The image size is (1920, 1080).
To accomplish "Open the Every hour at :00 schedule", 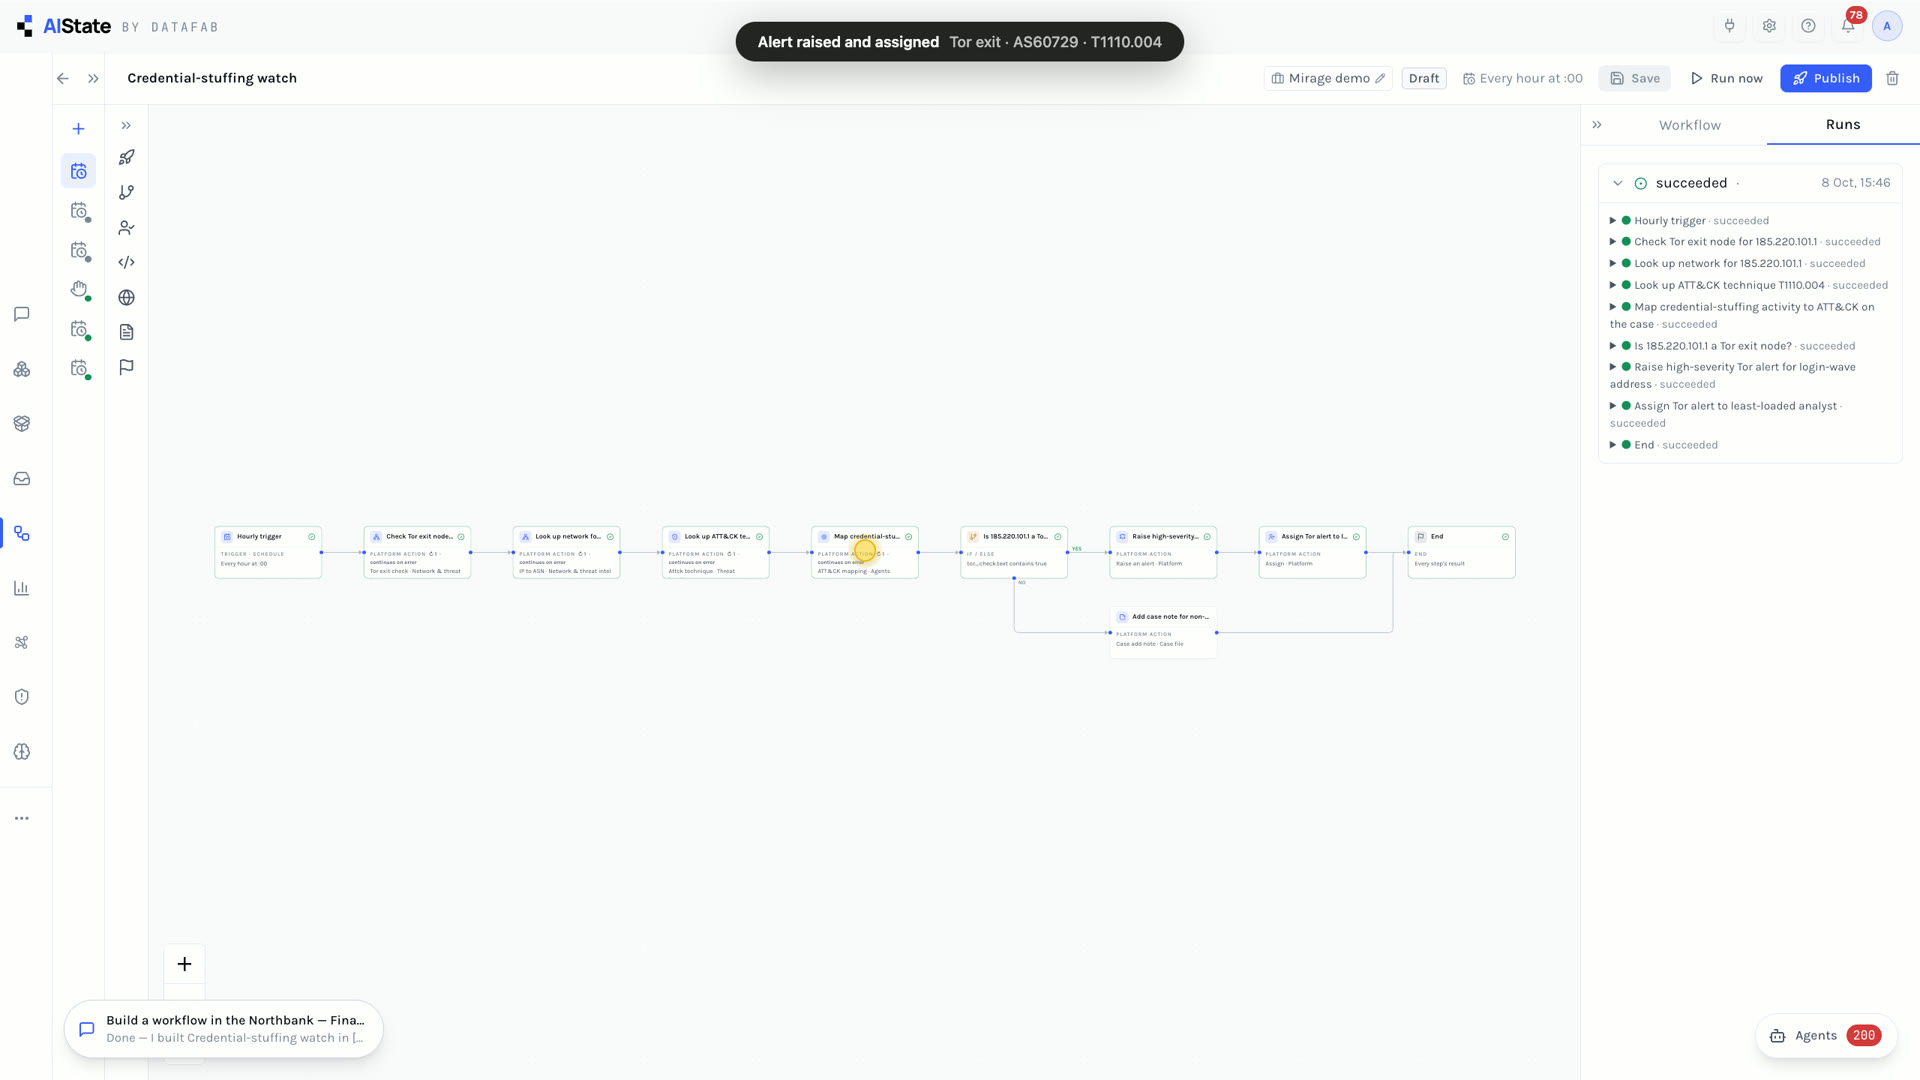I will pos(1523,78).
